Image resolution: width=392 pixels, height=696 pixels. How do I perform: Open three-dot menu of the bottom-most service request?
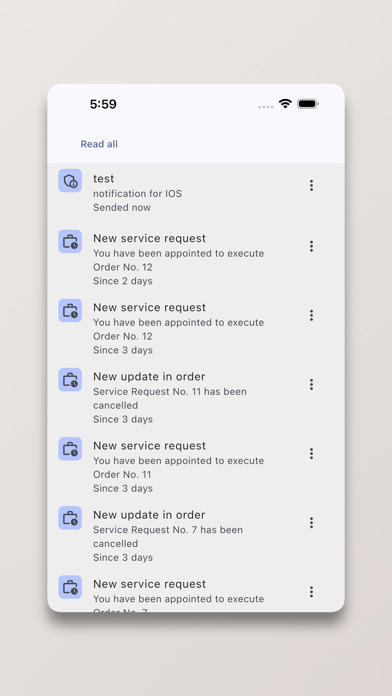(x=311, y=592)
